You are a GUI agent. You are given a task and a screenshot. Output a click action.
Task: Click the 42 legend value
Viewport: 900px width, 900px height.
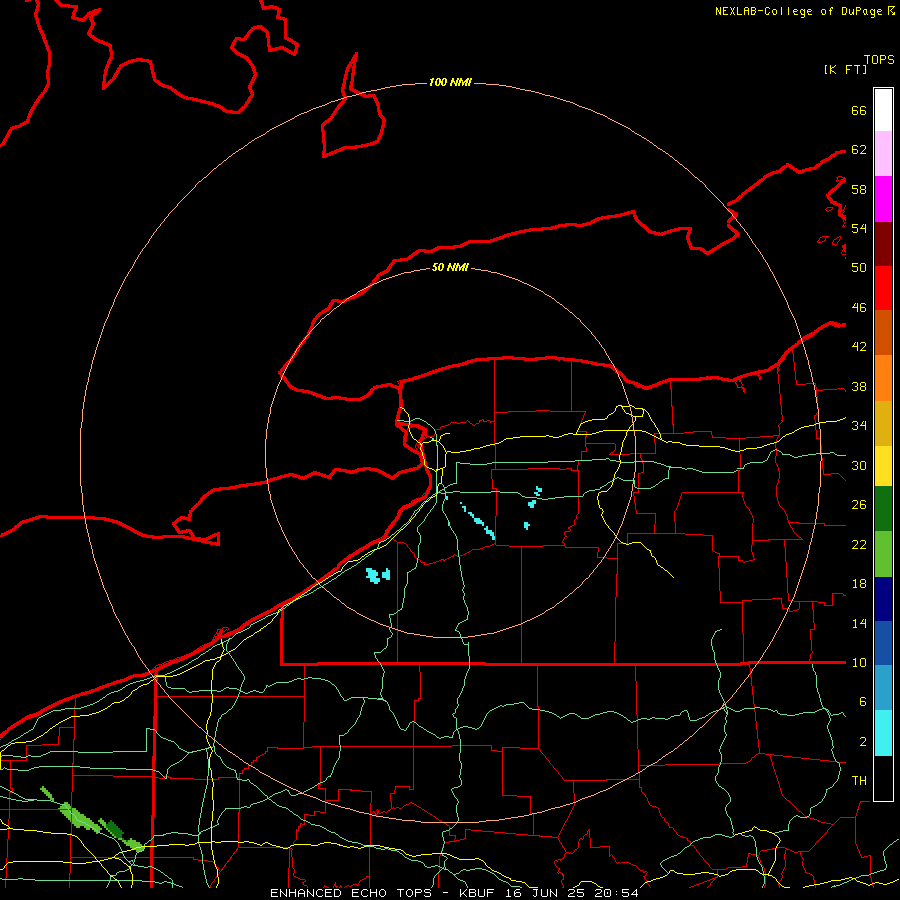859,346
